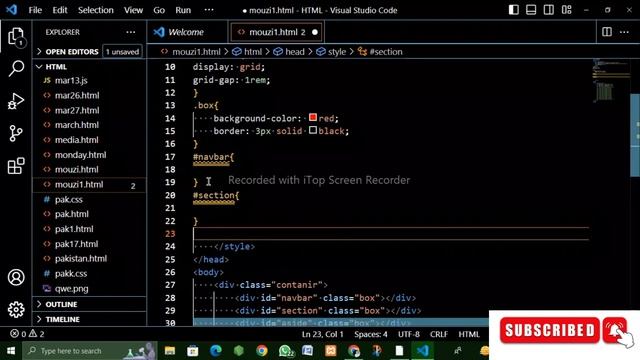This screenshot has width=640, height=360.
Task: Open mar26.html in the explorer
Action: coord(77,96)
